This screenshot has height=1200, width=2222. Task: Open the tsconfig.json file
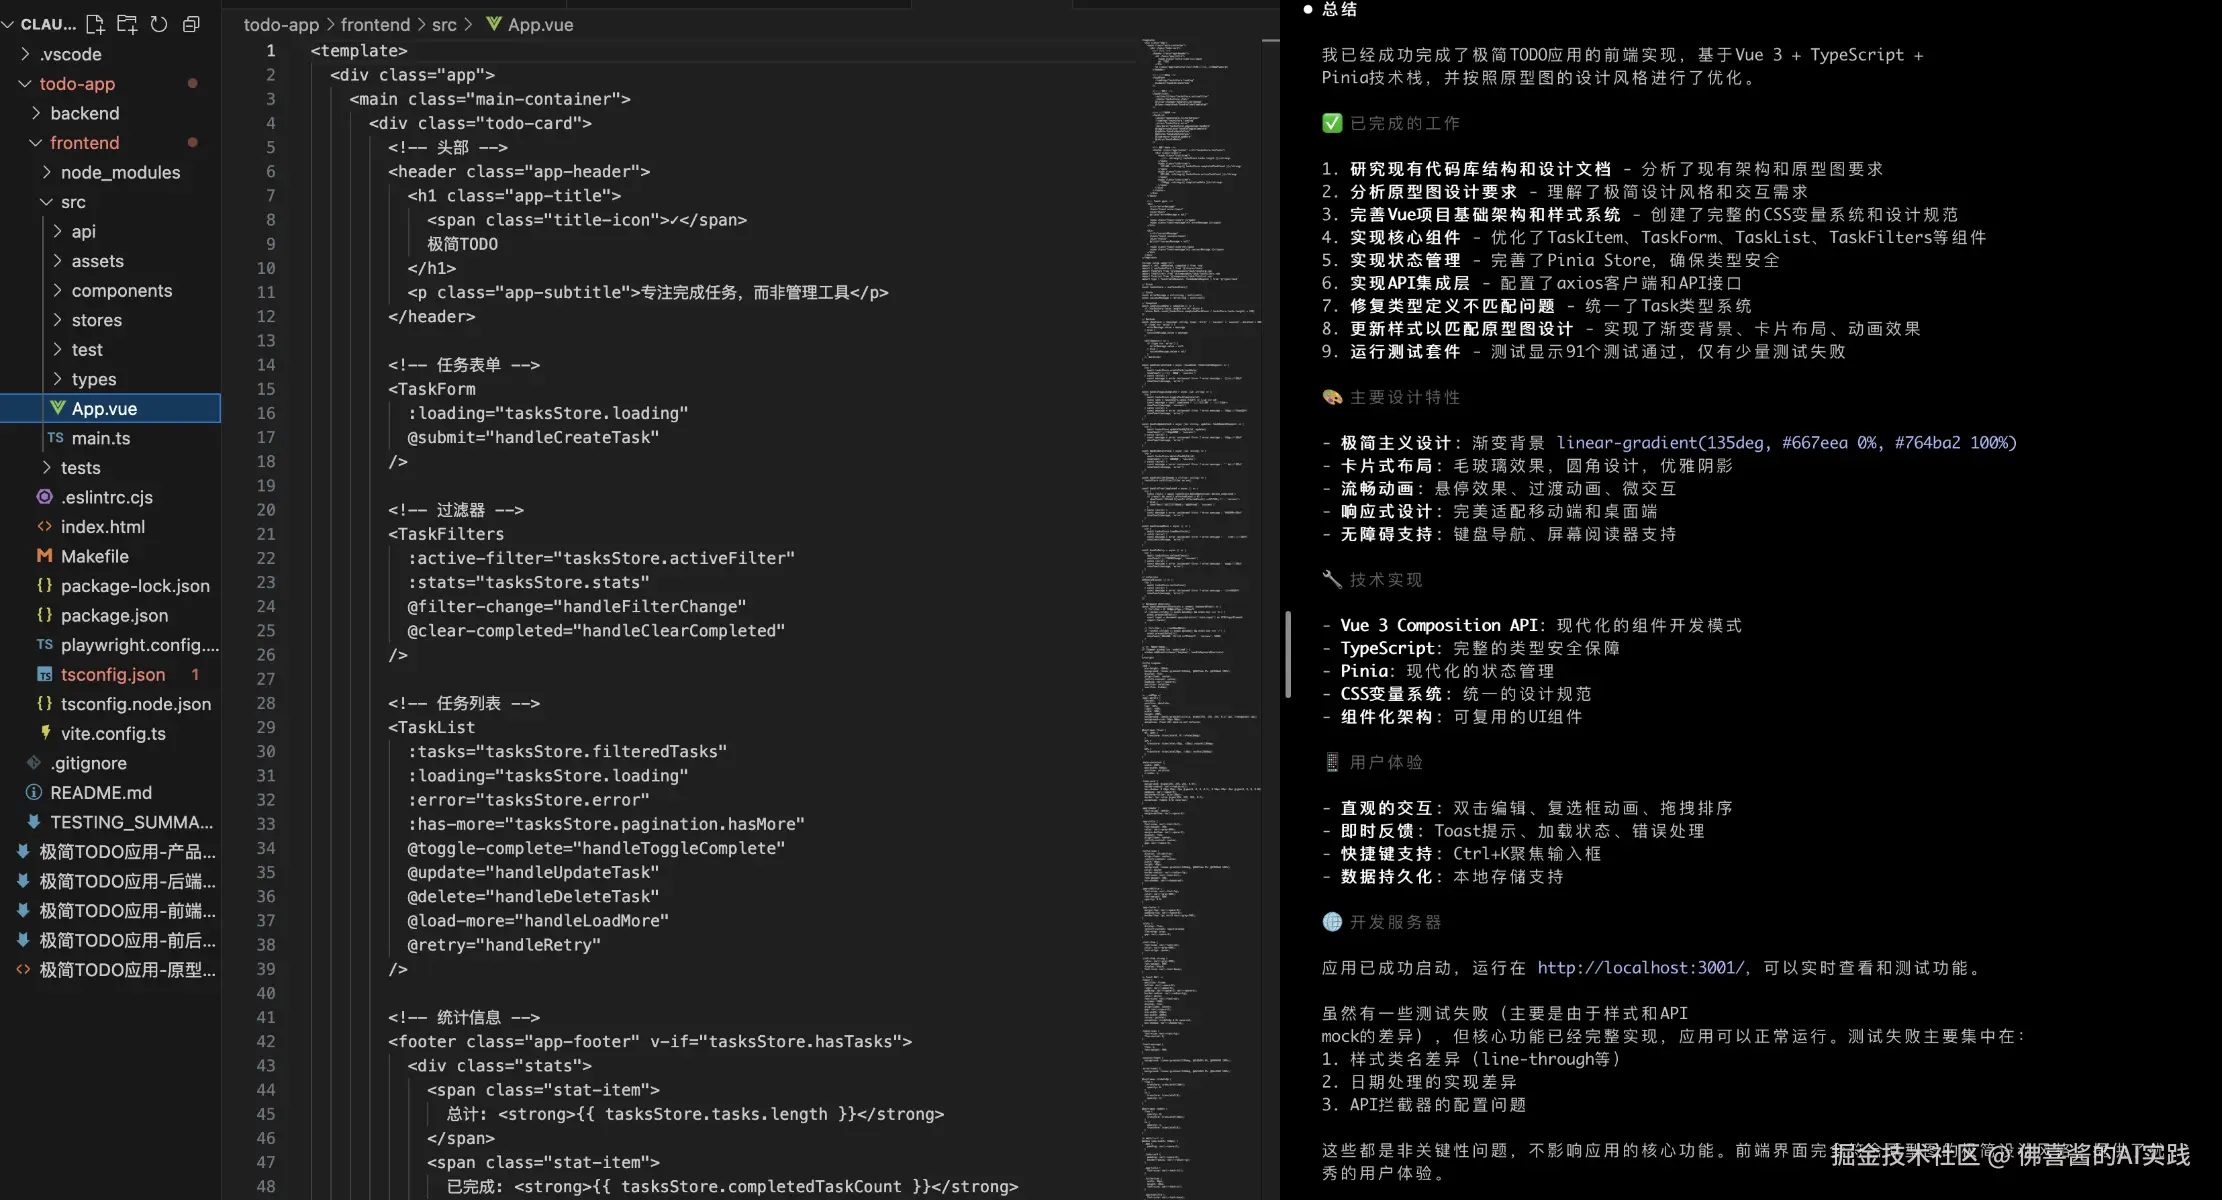point(112,675)
